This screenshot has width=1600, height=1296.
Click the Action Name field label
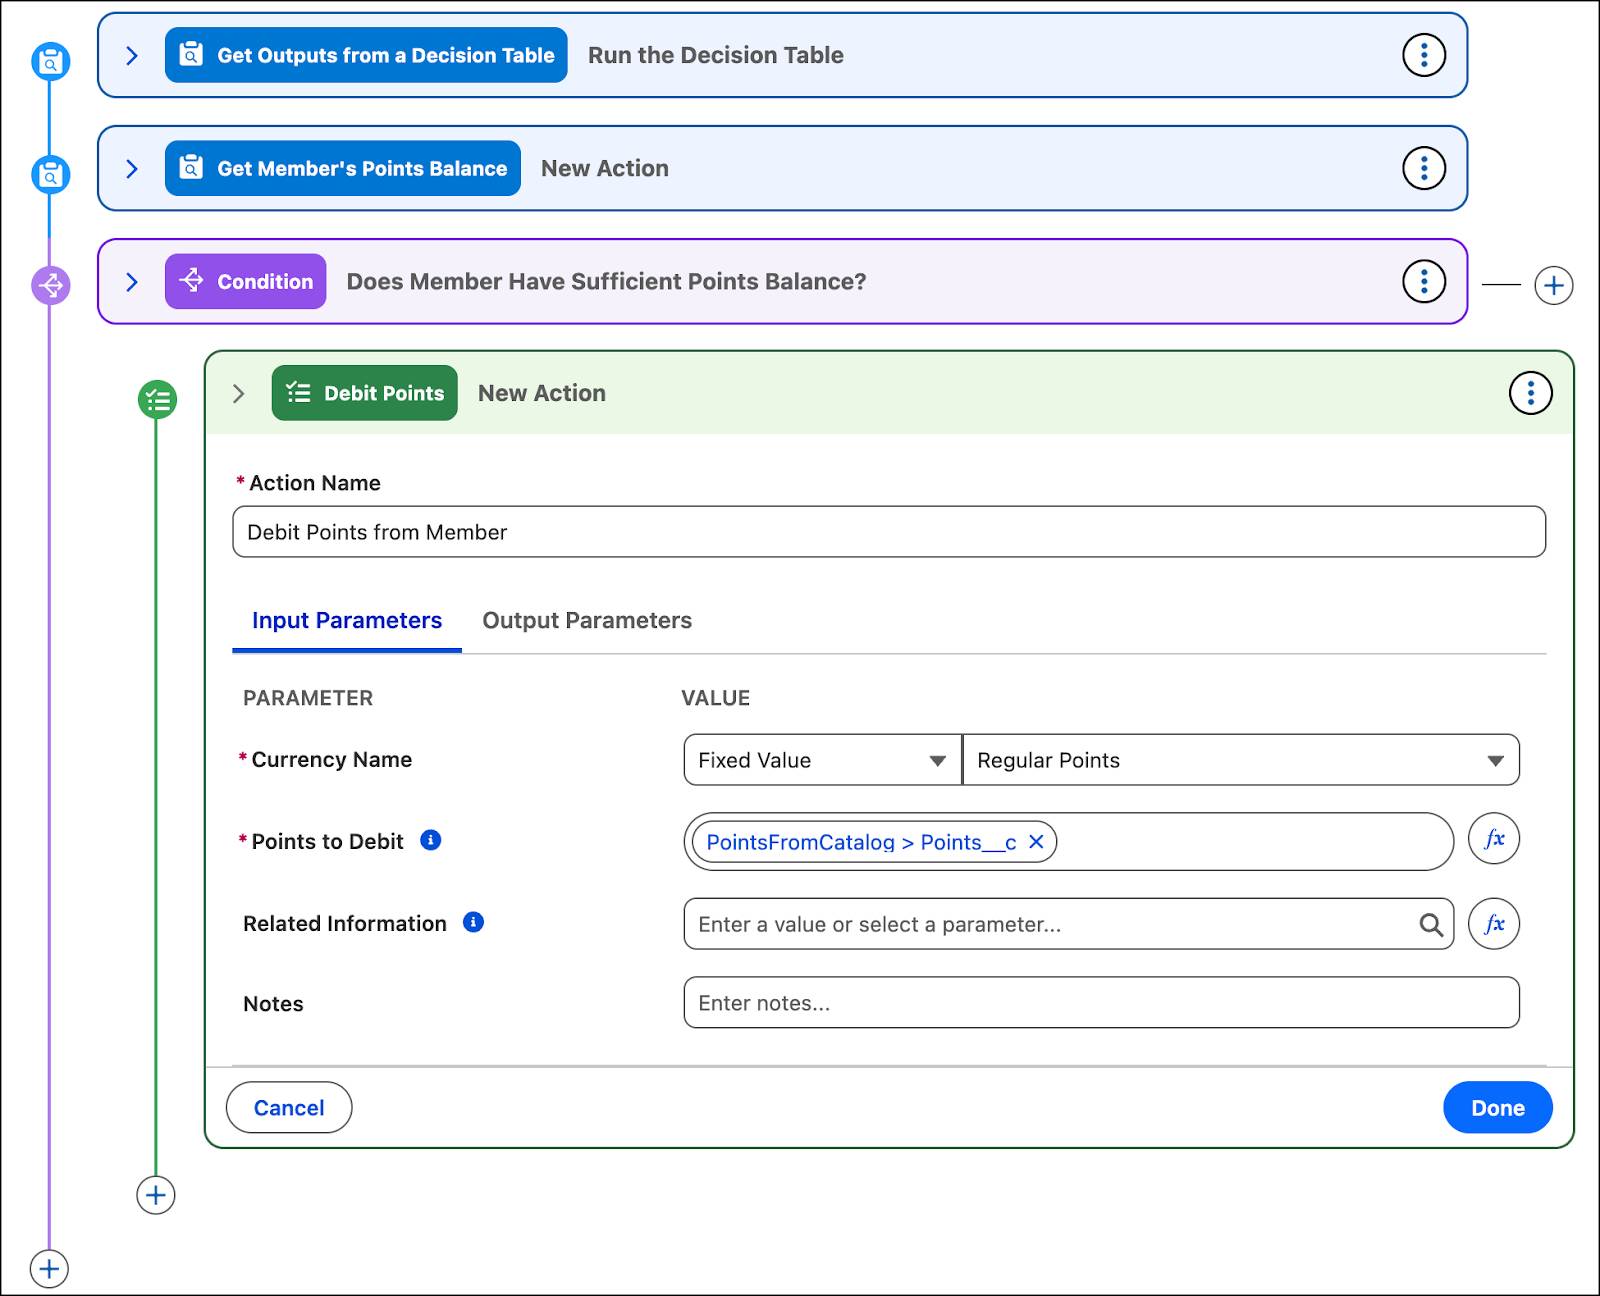click(x=314, y=483)
